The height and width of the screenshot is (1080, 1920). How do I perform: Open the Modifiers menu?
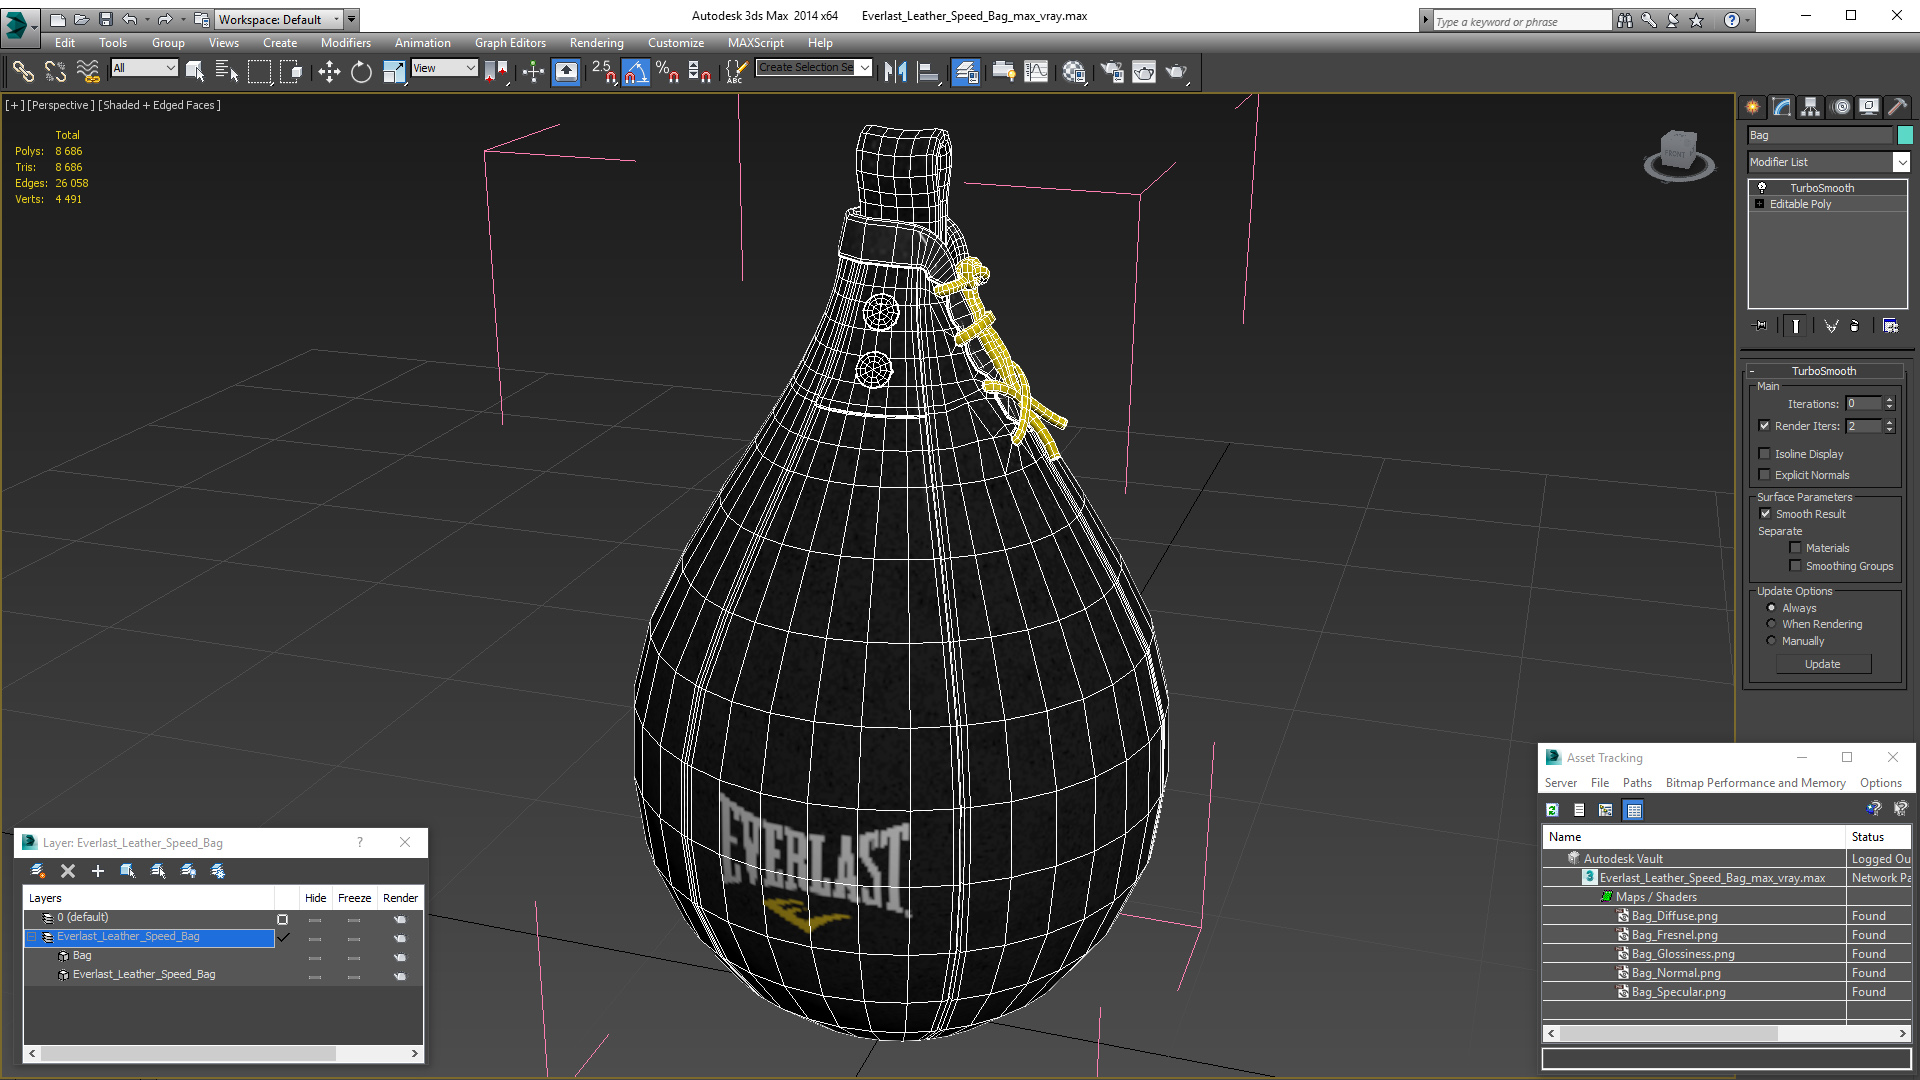pos(345,43)
